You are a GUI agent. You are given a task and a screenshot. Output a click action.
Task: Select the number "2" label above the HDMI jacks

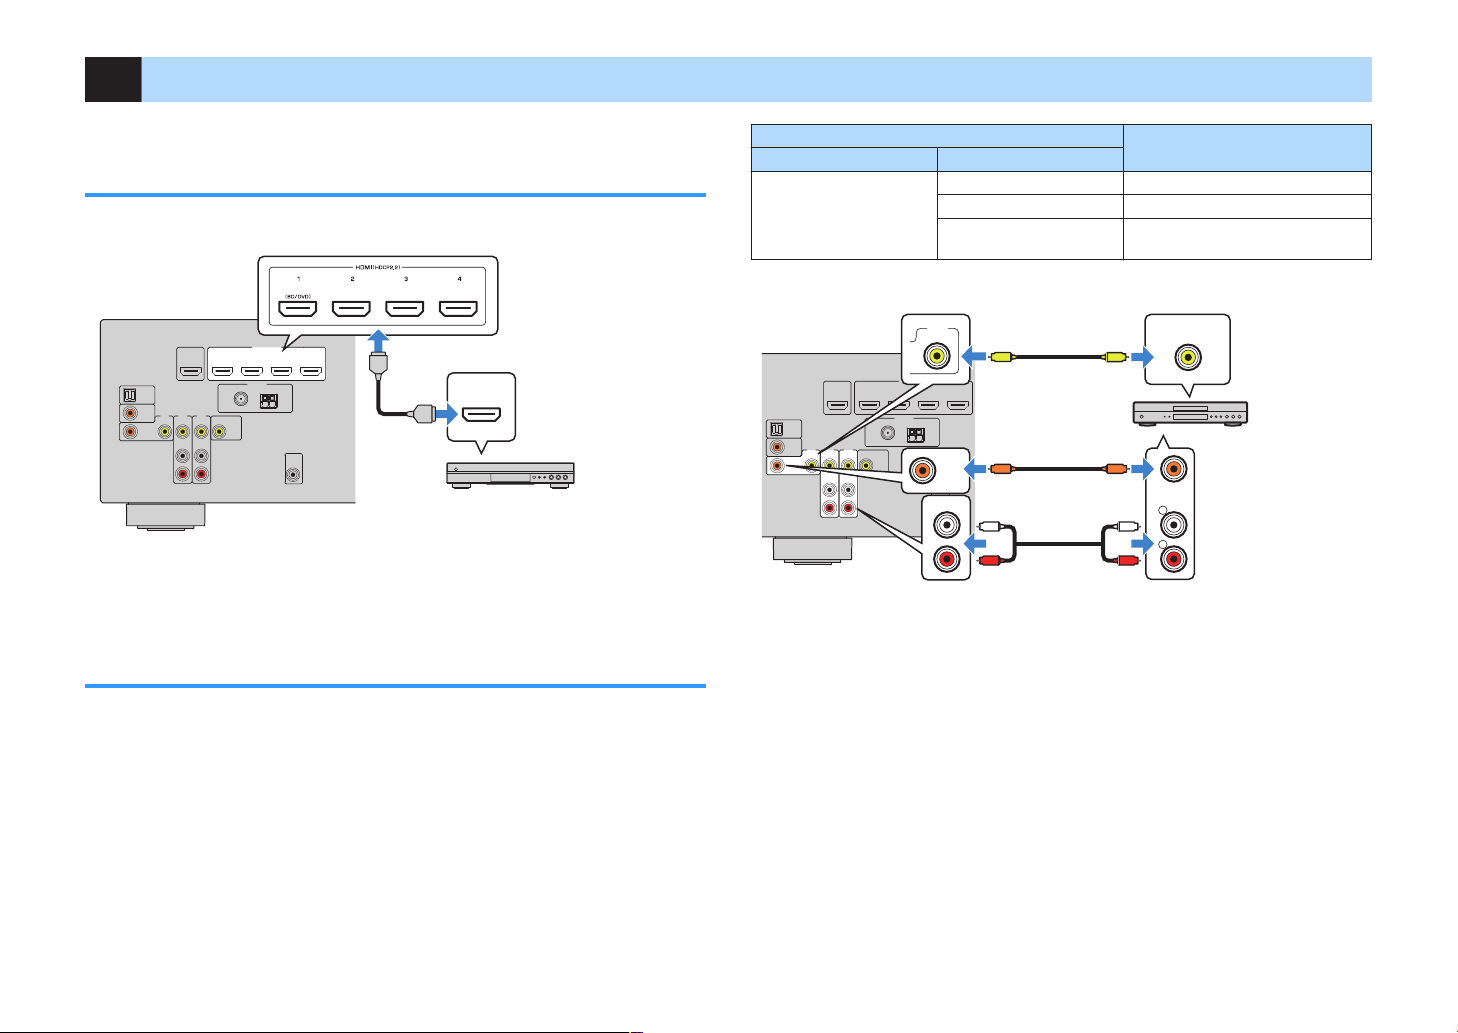[x=352, y=278]
